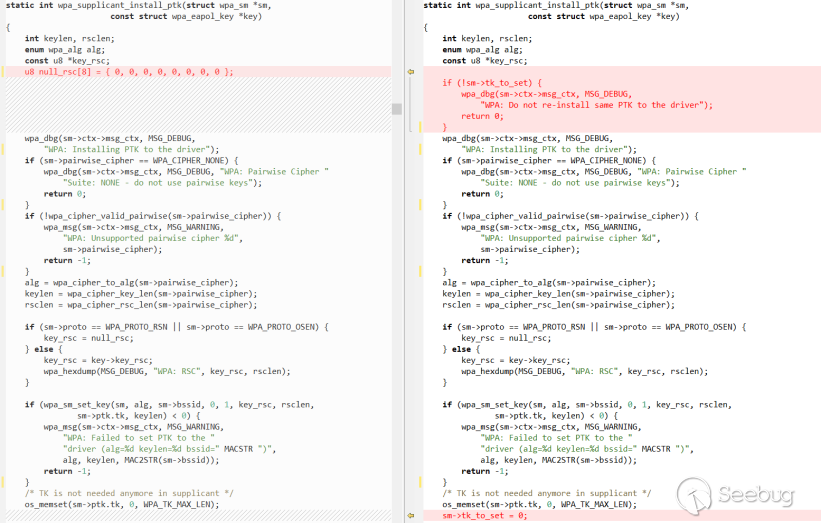This screenshot has height=523, width=822.
Task: Click 'int keylen, rsclen;' in right pane
Action: [x=487, y=38]
